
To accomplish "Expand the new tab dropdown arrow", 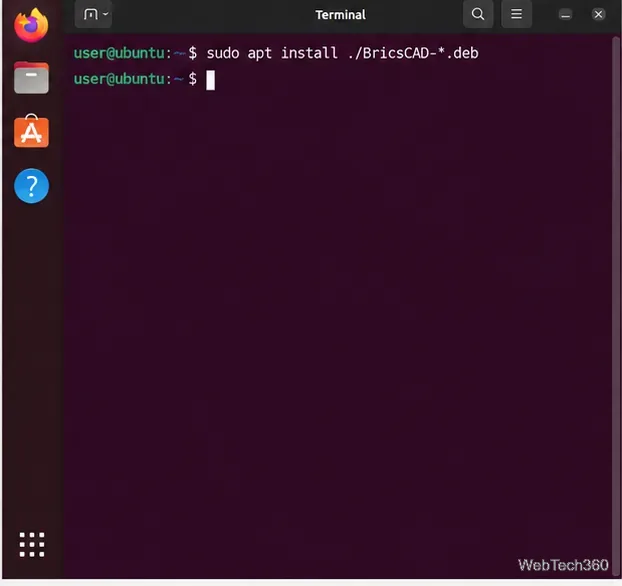I will [x=106, y=14].
